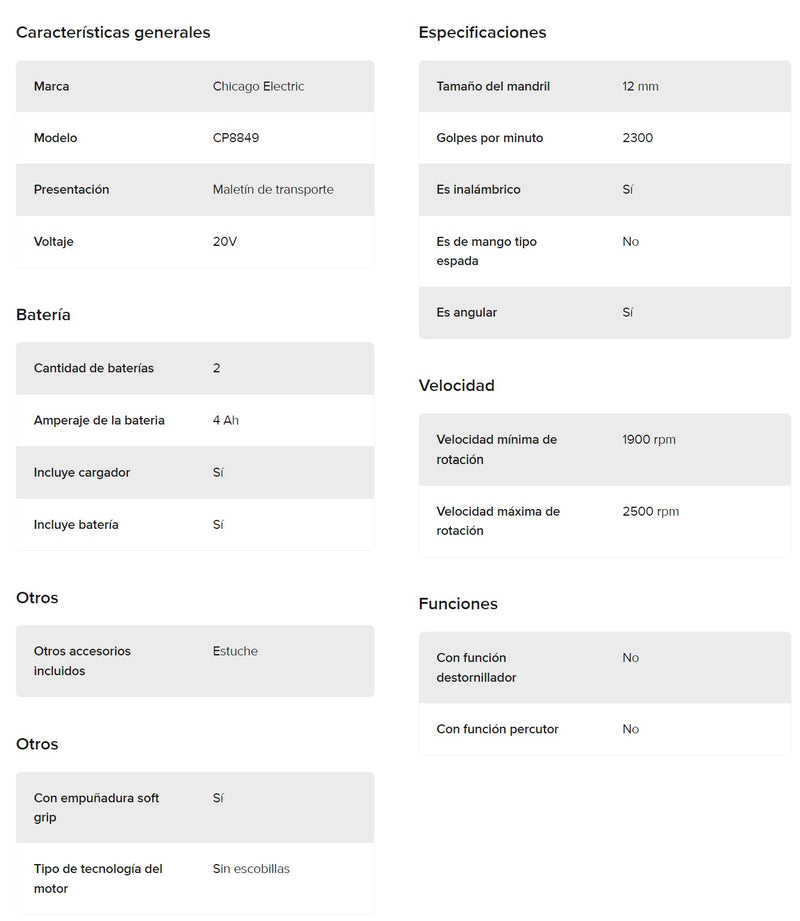This screenshot has height=921, width=800.
Task: Select the Cantidad de baterías row label
Action: [x=94, y=368]
